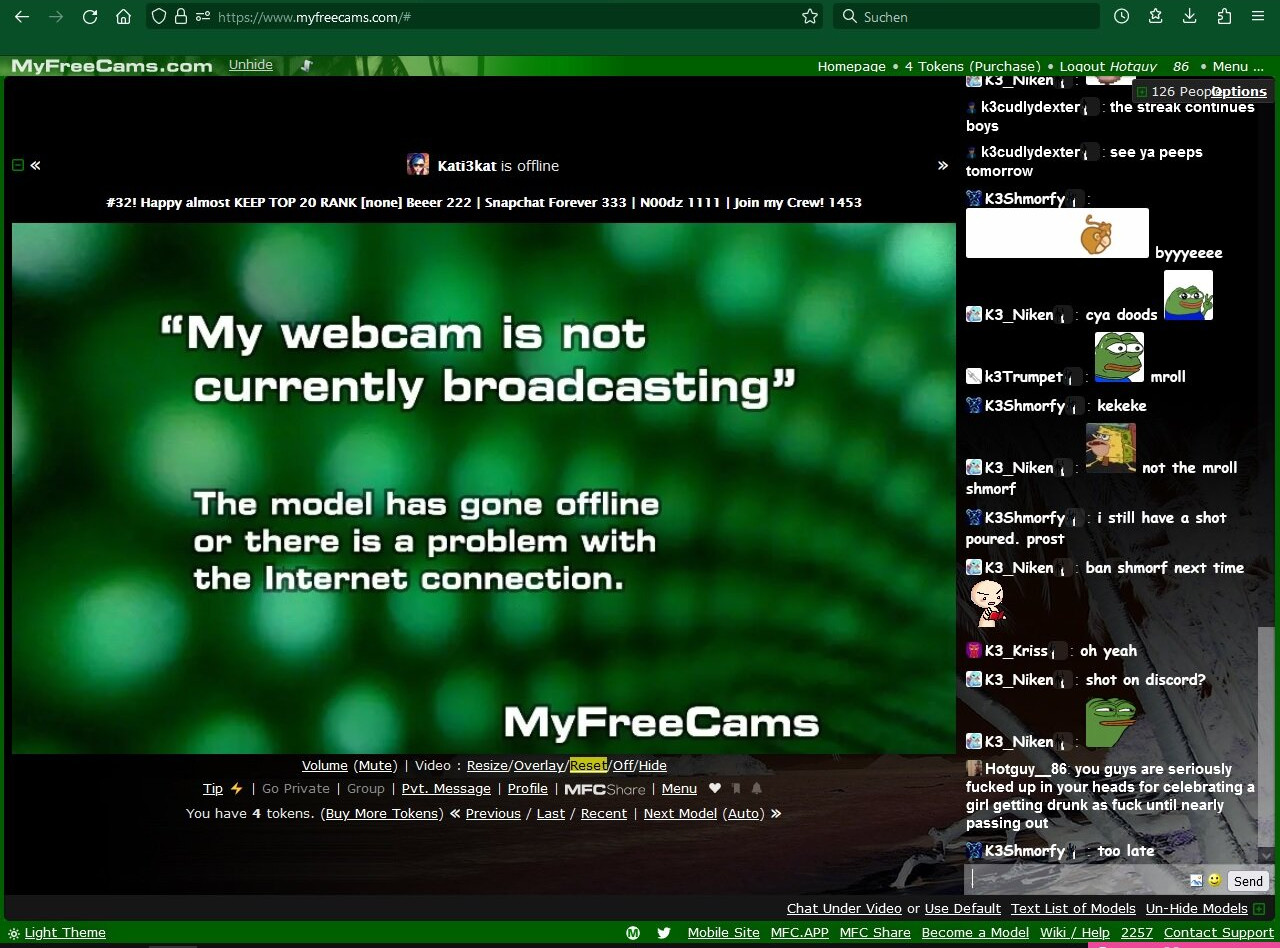Viewport: 1280px width, 948px height.
Task: Click the bell notification icon below video
Action: 757,789
